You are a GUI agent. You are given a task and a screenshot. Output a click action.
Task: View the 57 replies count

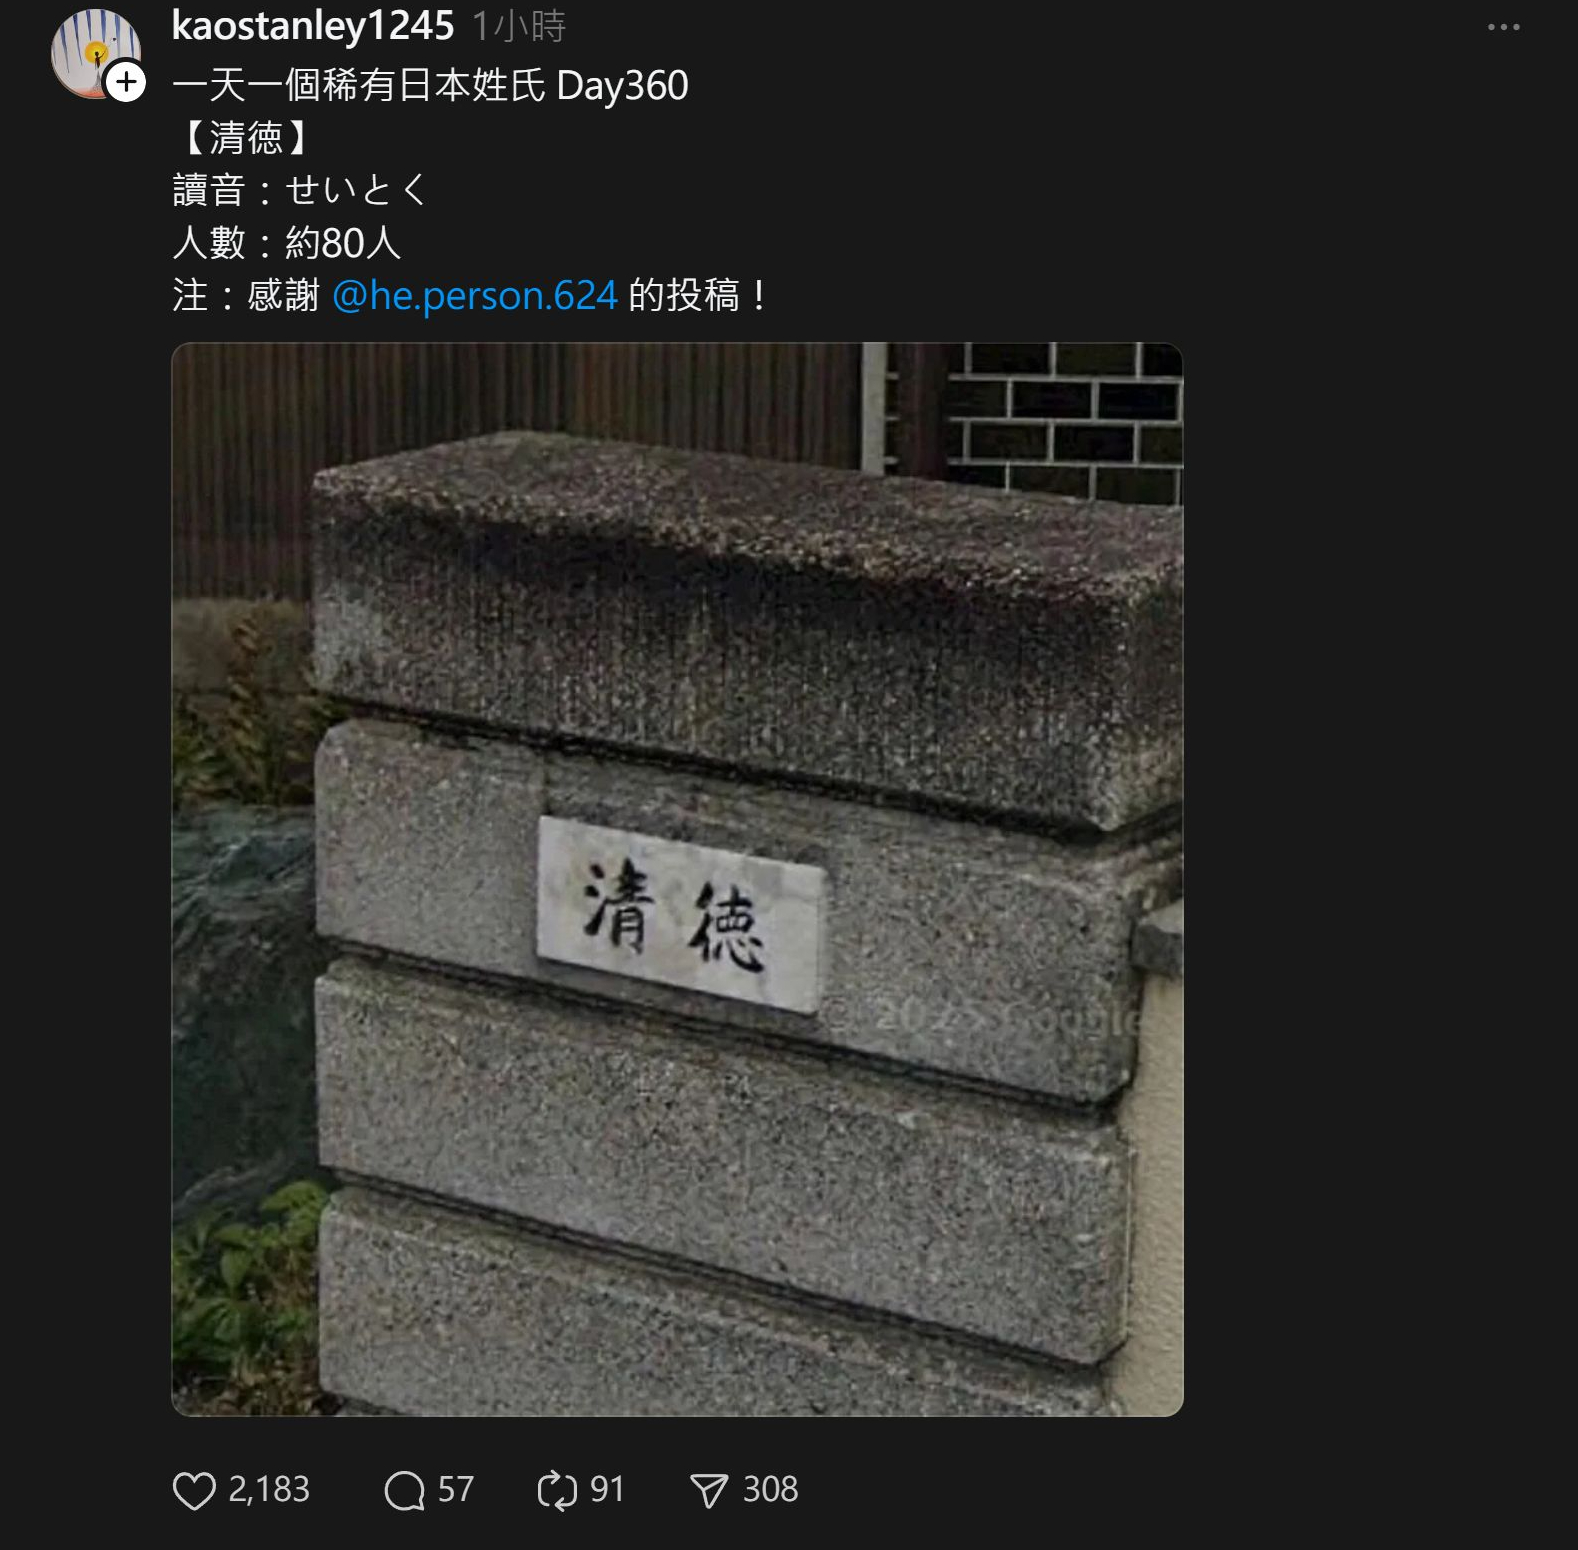456,1489
